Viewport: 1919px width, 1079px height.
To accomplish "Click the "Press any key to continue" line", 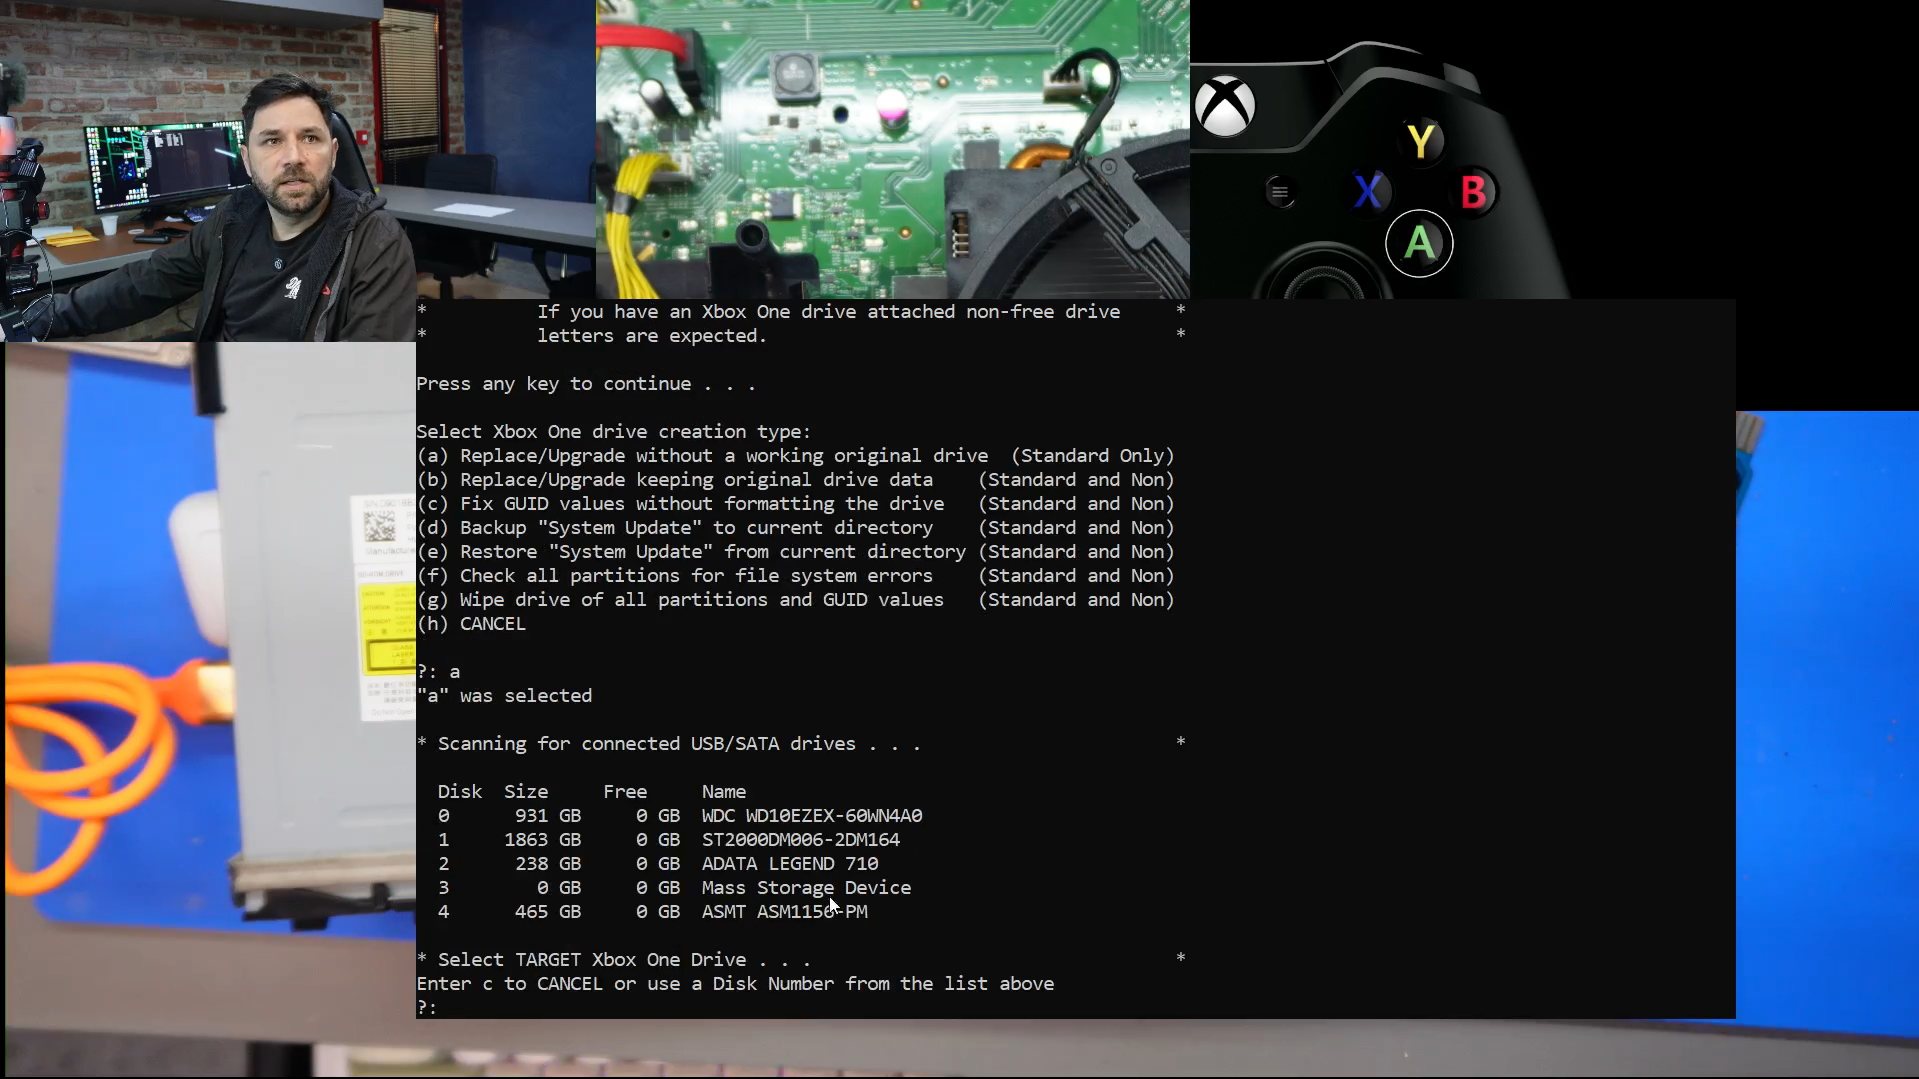I will 586,384.
